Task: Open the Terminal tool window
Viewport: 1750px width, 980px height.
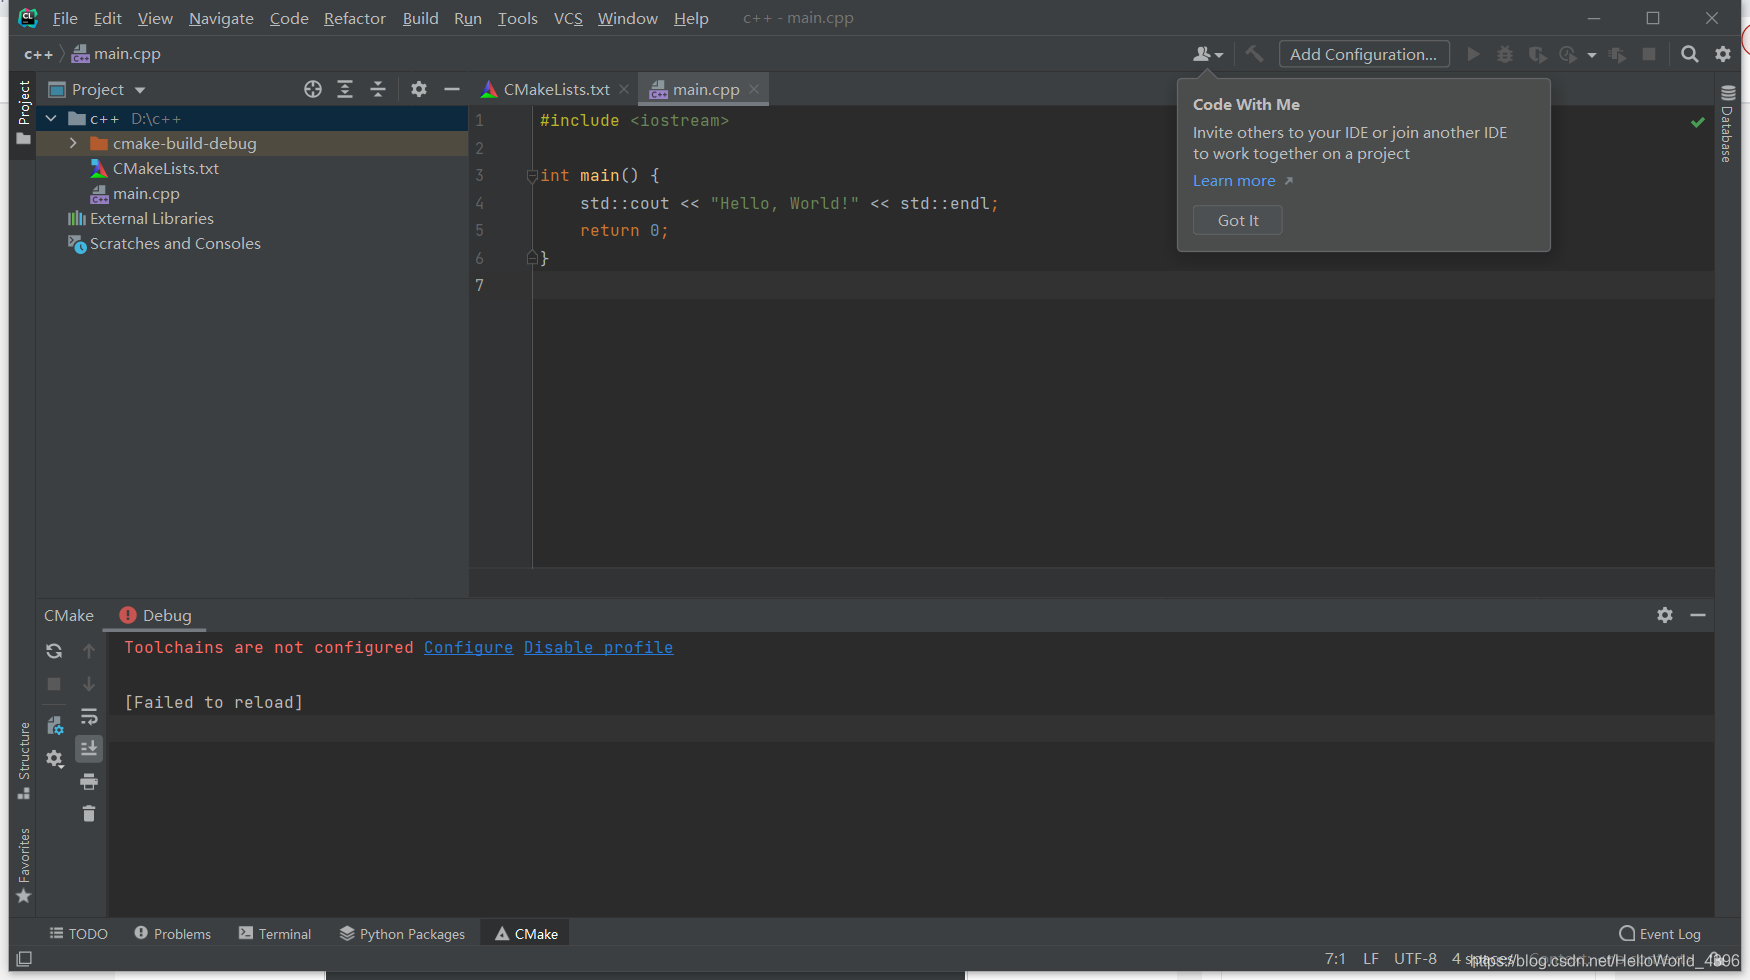Action: click(x=275, y=934)
